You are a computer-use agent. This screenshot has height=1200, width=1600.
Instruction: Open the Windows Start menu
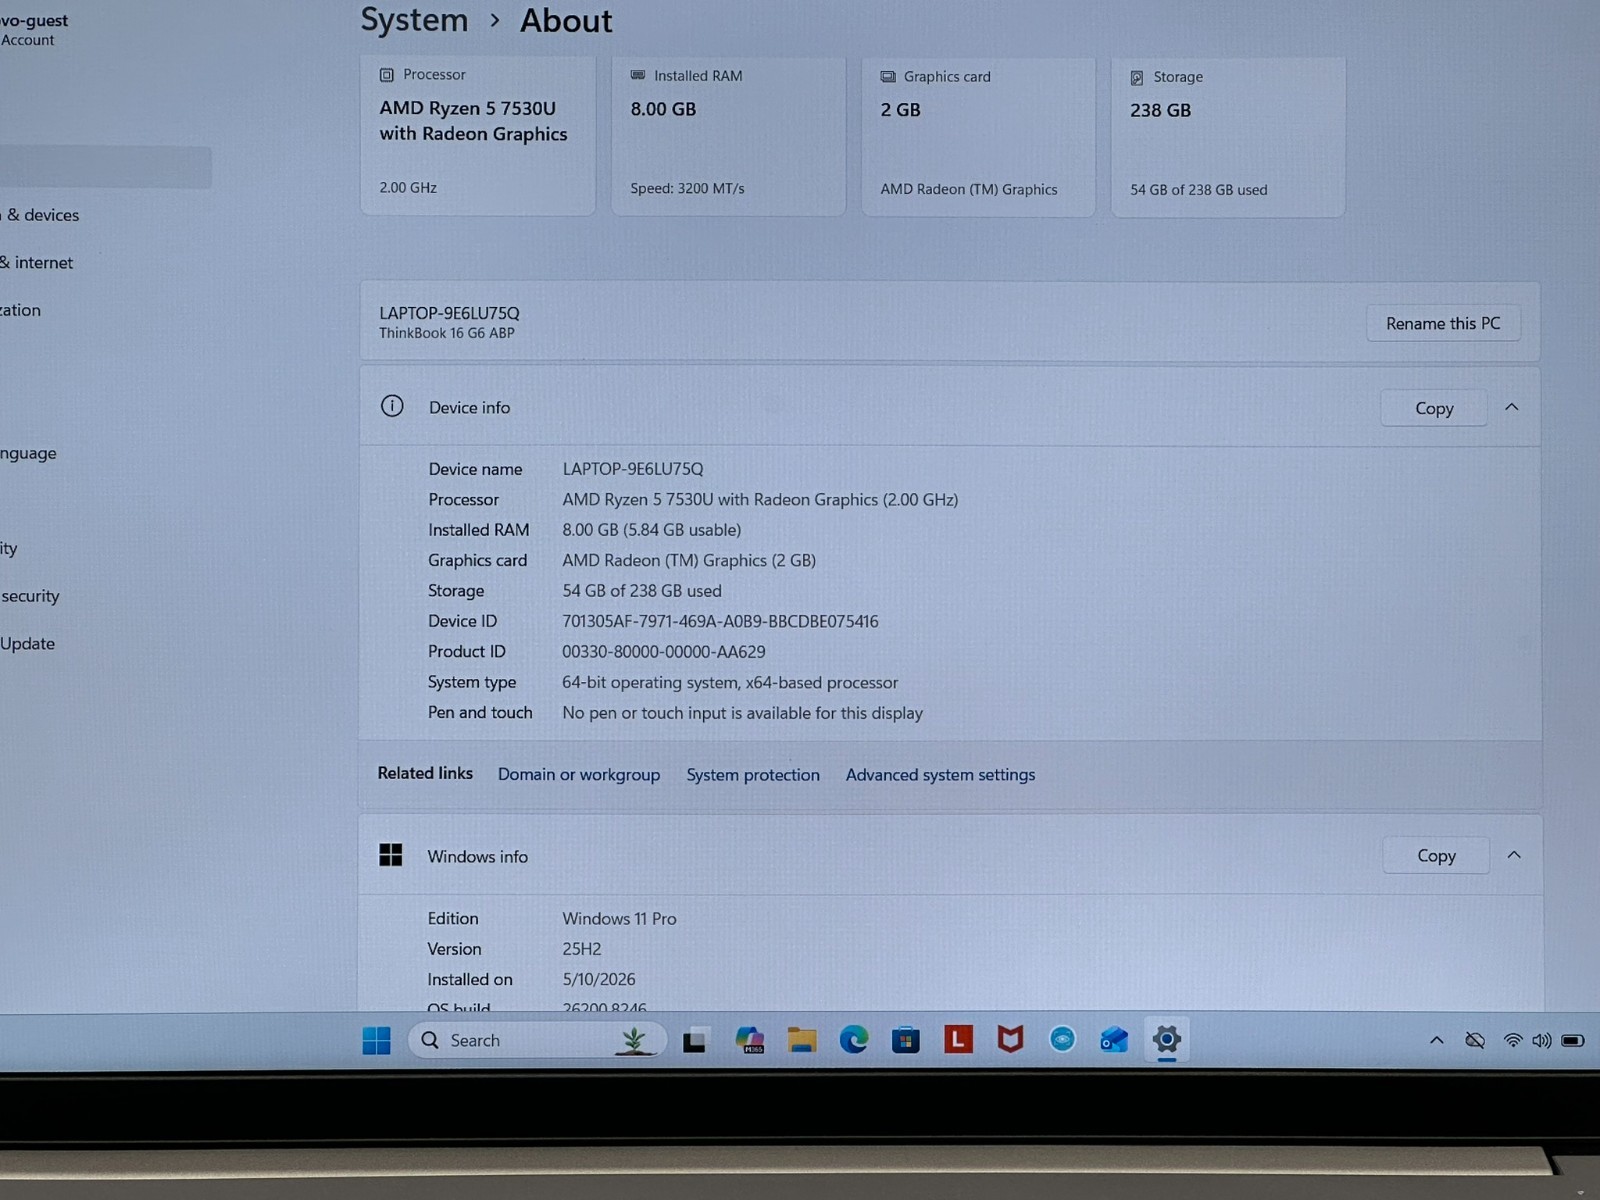pos(376,1041)
